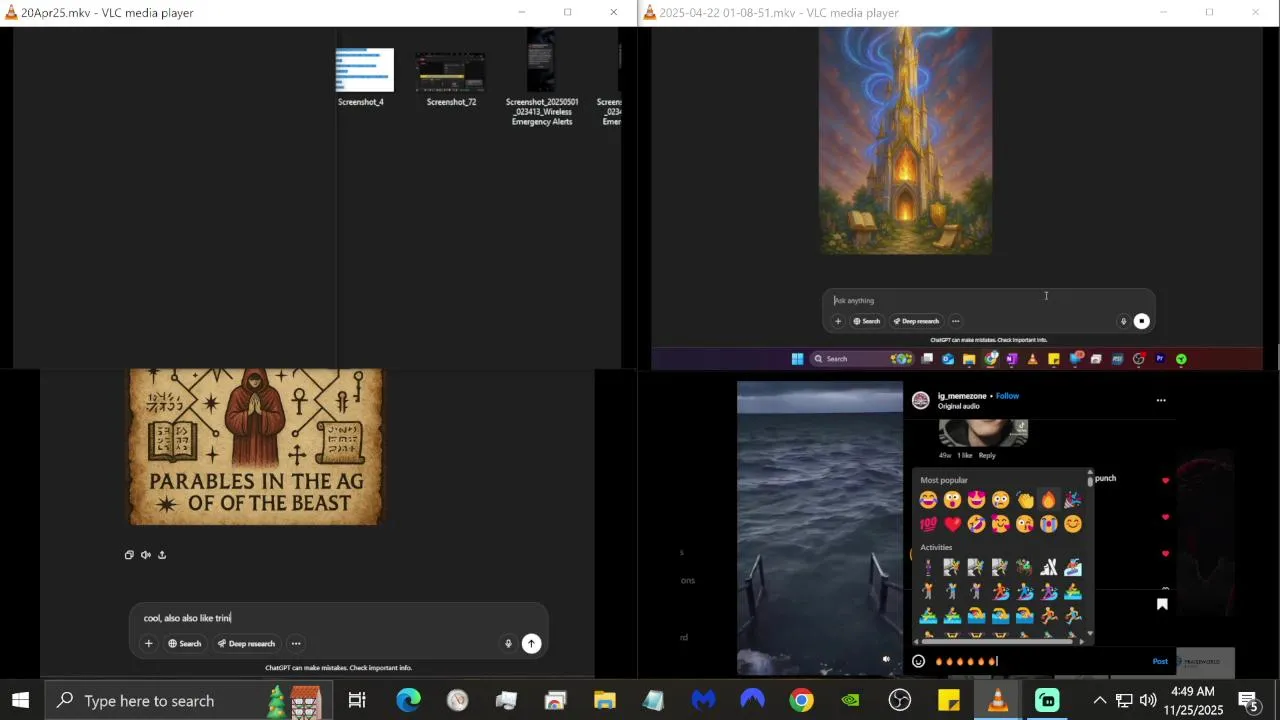Click smiley emoji button beside comment field
The height and width of the screenshot is (720, 1280).
tap(918, 661)
